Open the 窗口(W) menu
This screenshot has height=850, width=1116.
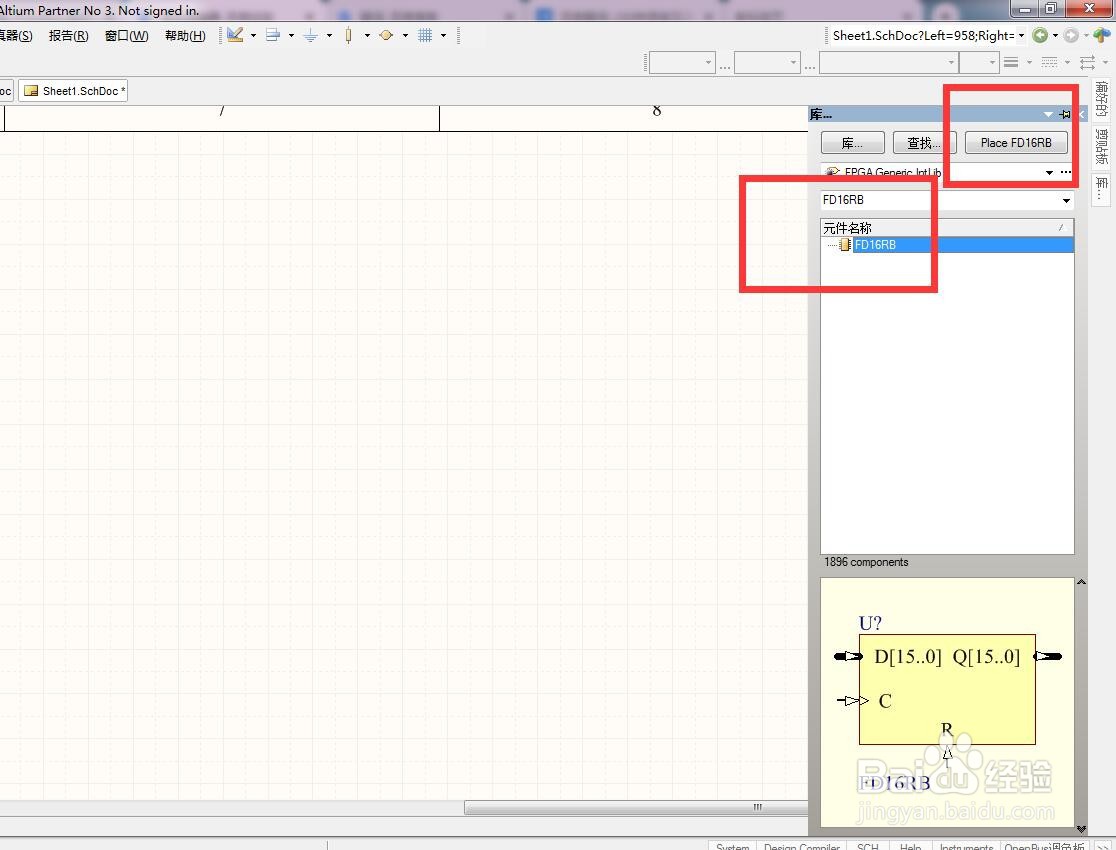tap(127, 36)
